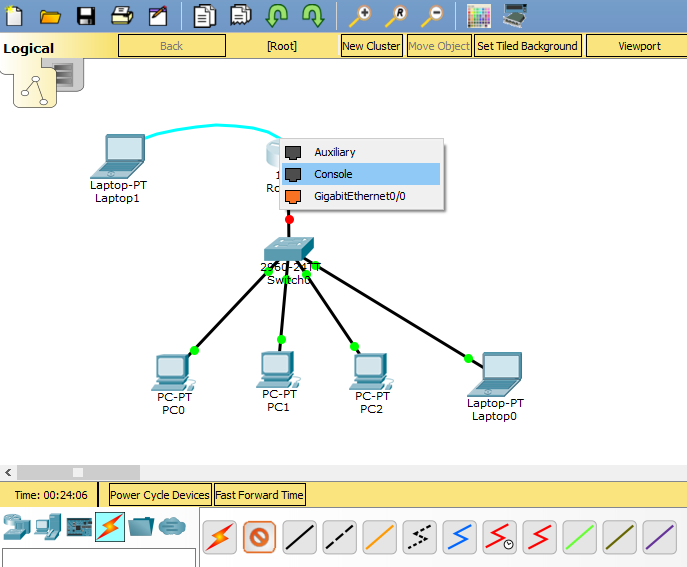Screen dimensions: 687x567
Task: Switch to the Logical workspace tab
Action: click(x=28, y=48)
